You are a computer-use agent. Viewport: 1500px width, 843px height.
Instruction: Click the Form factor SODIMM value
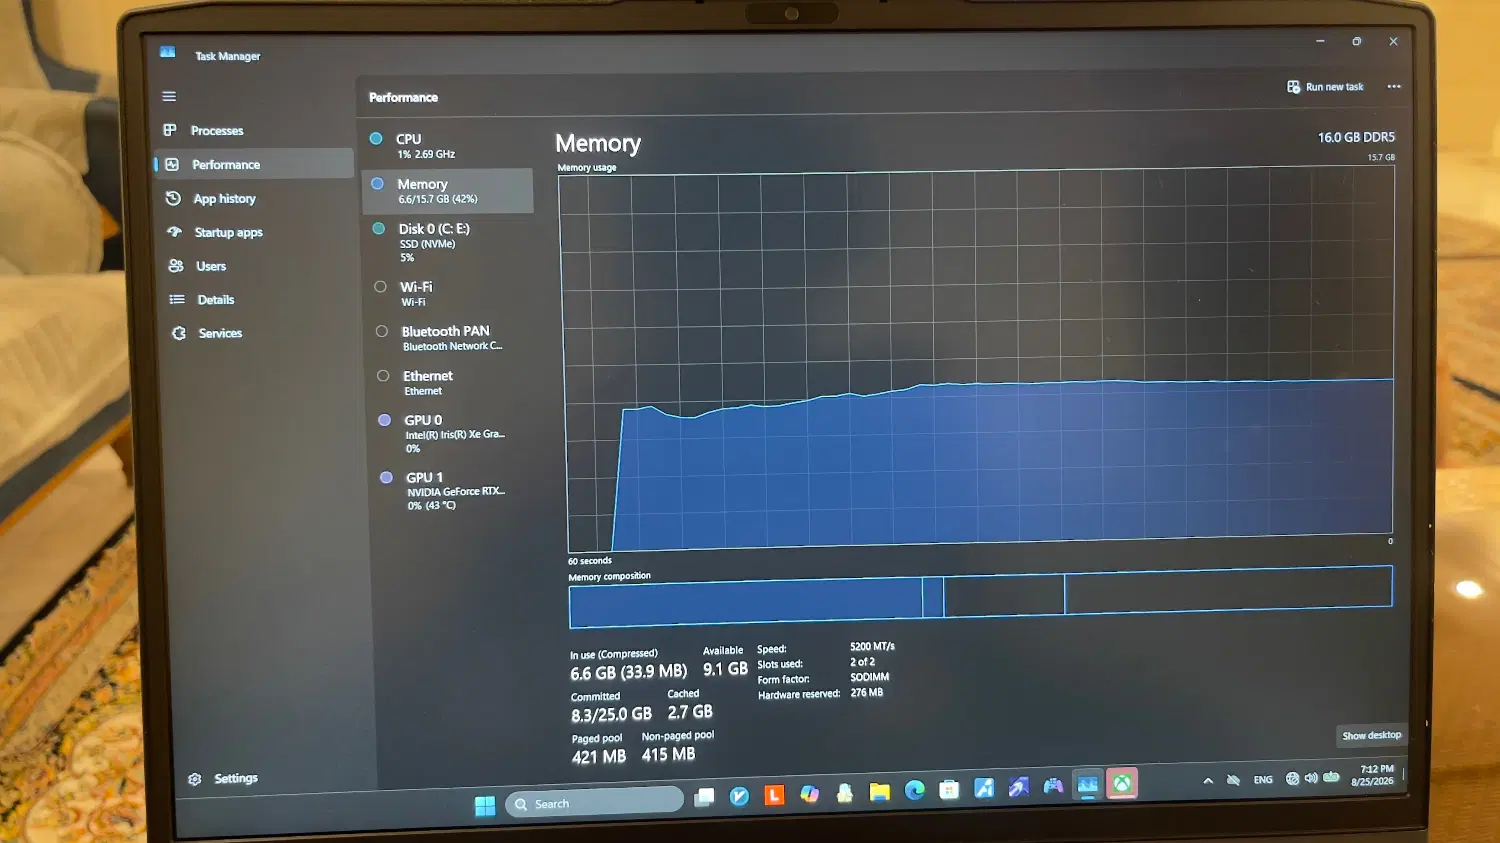pos(869,677)
